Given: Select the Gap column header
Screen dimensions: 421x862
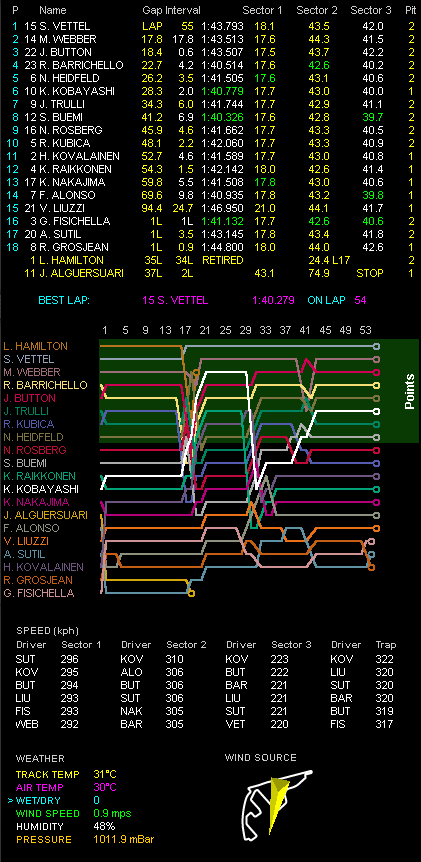Looking at the screenshot, I should tap(152, 10).
